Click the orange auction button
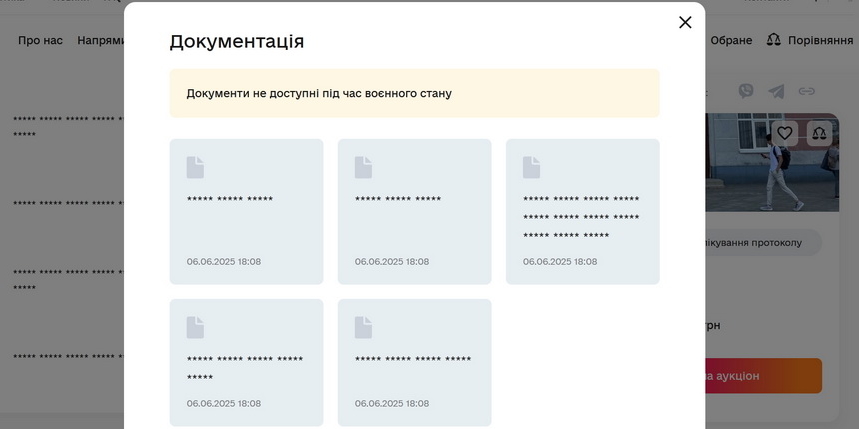The height and width of the screenshot is (429, 859). 763,376
